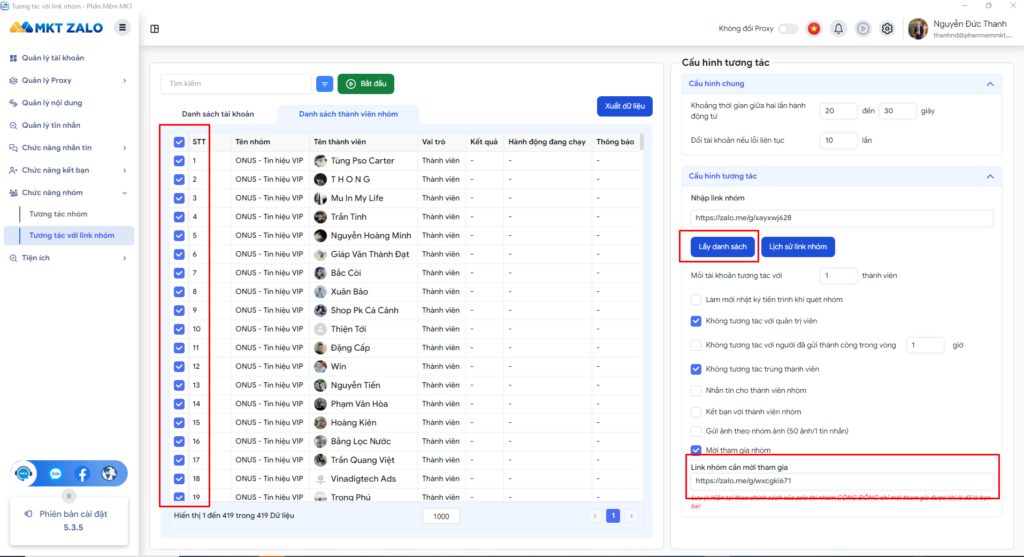
Task: Enable Kết bạn với thành viên nhóm checkbox
Action: pyautogui.click(x=696, y=411)
